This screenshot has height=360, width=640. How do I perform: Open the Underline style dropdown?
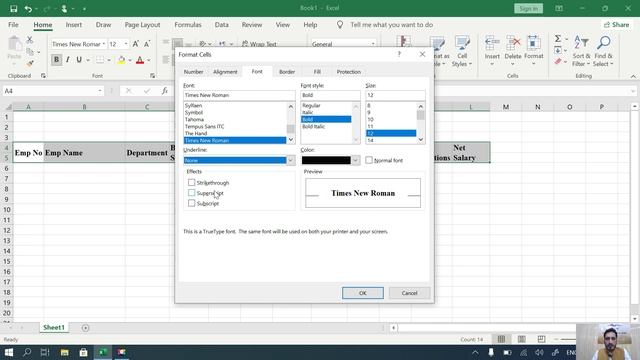(291, 160)
